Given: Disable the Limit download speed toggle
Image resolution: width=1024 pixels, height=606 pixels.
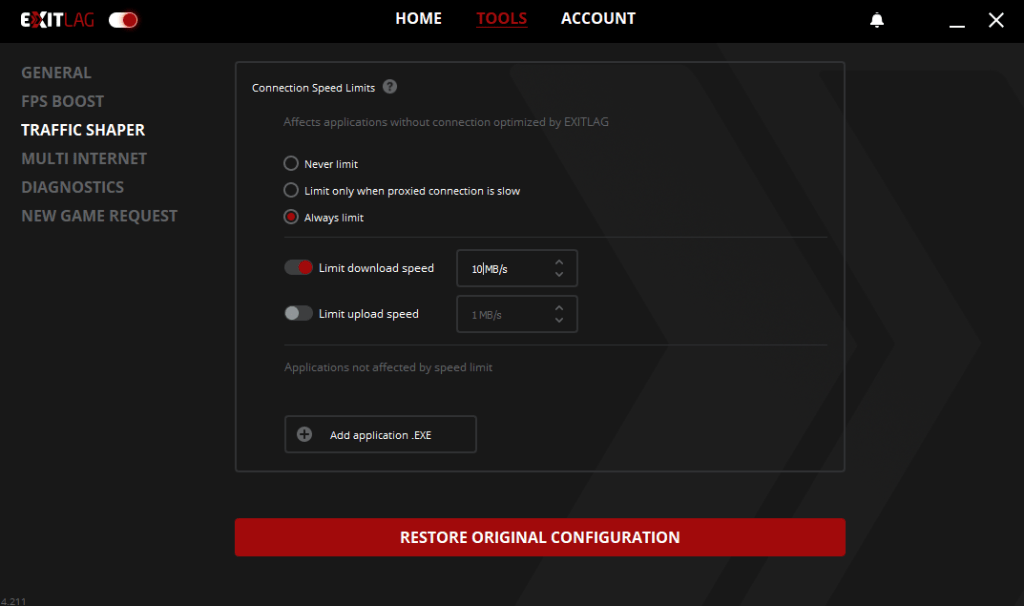Looking at the screenshot, I should coord(299,268).
